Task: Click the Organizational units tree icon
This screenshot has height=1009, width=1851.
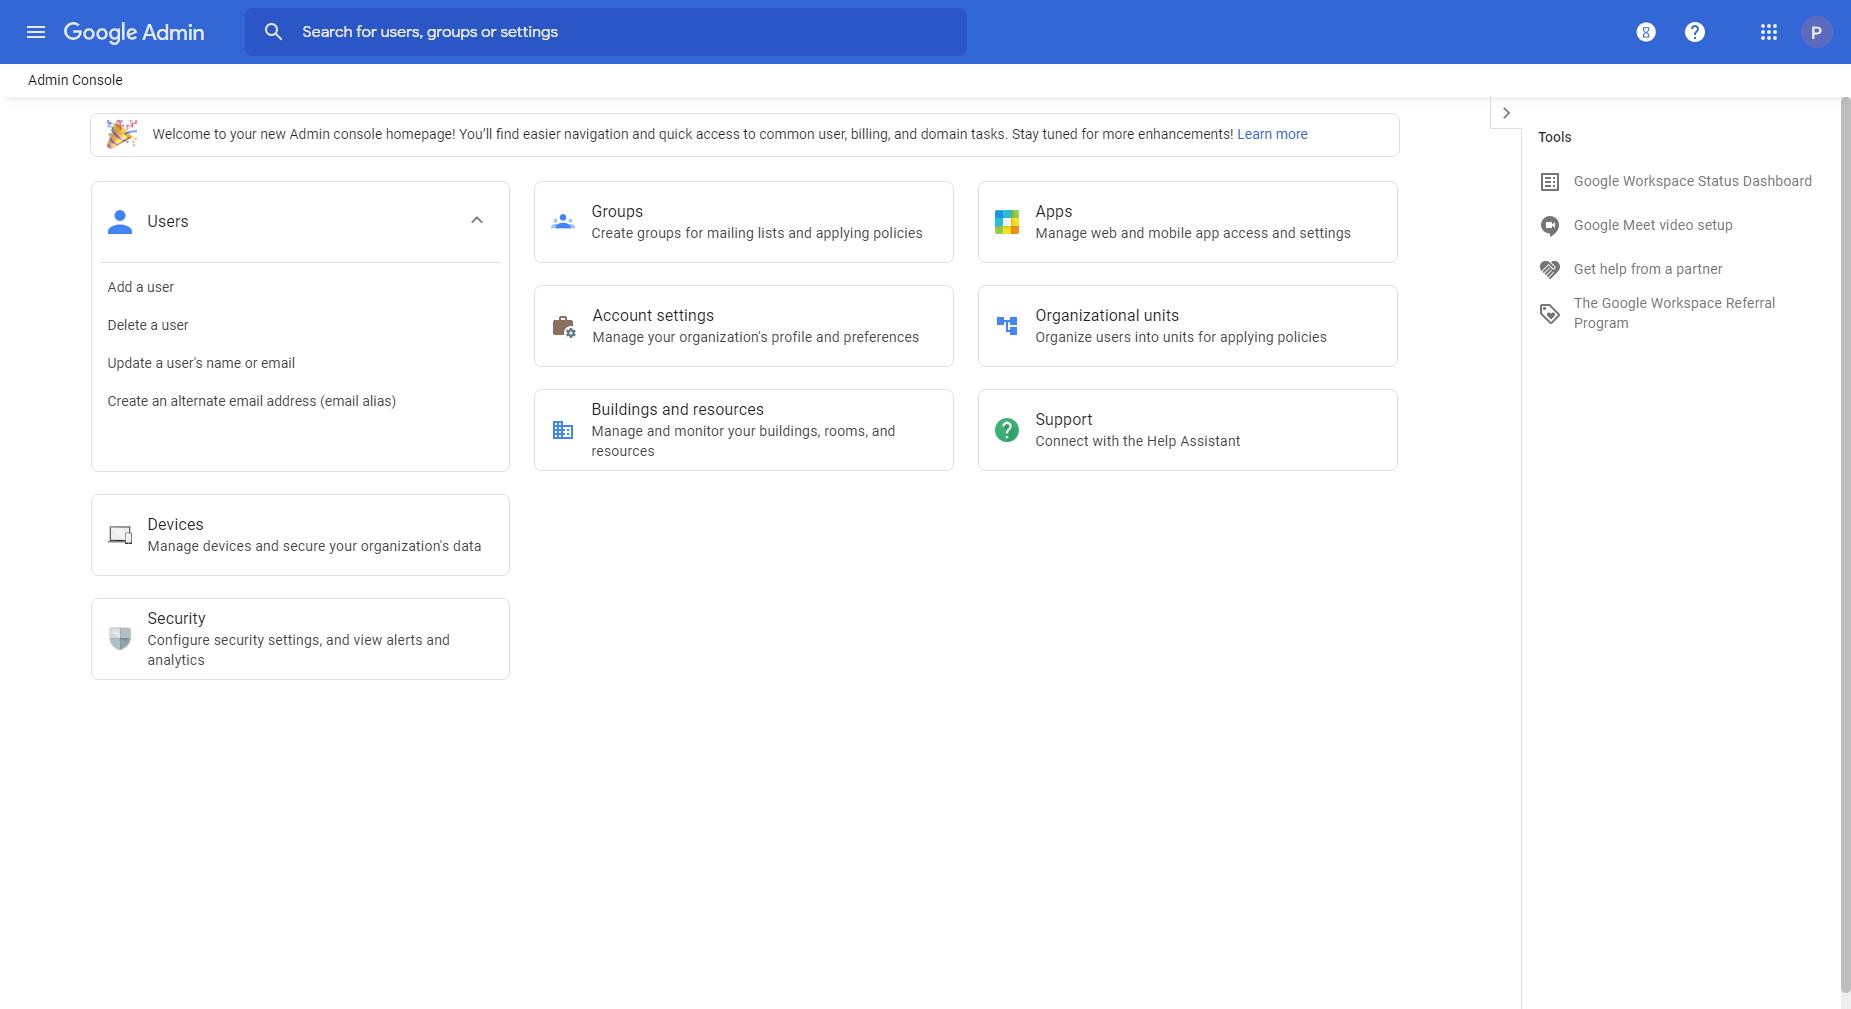Action: (1007, 325)
